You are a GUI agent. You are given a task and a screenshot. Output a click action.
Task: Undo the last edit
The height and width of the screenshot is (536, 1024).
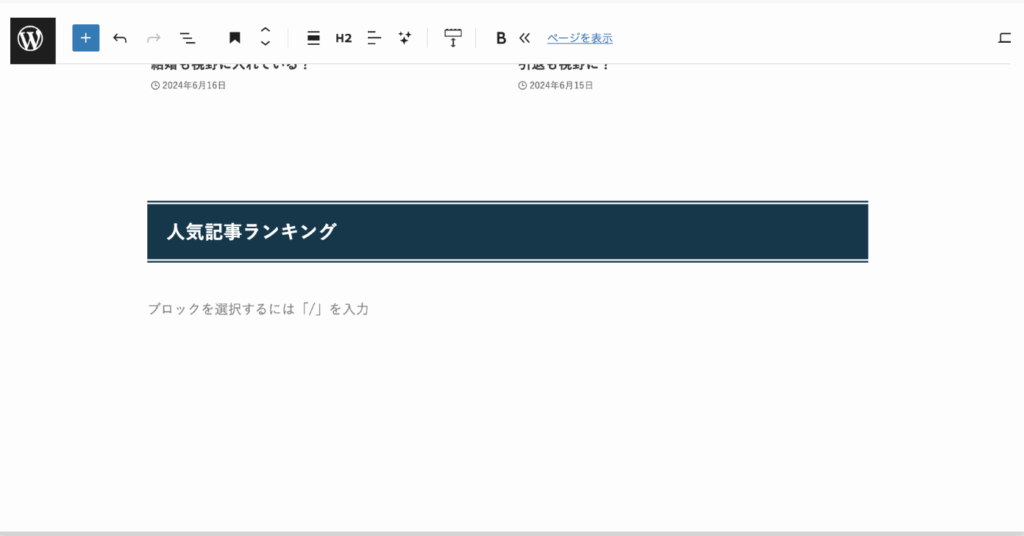click(120, 38)
